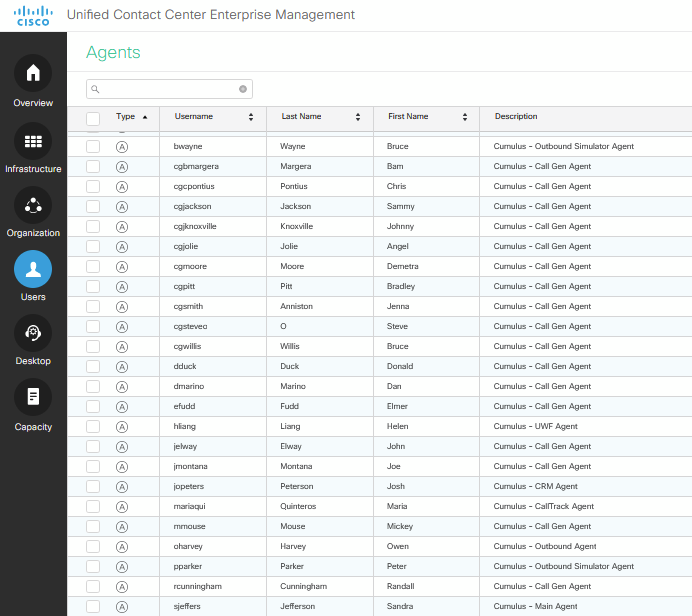Click the agent type icon for efudd
The image size is (692, 616).
(122, 407)
